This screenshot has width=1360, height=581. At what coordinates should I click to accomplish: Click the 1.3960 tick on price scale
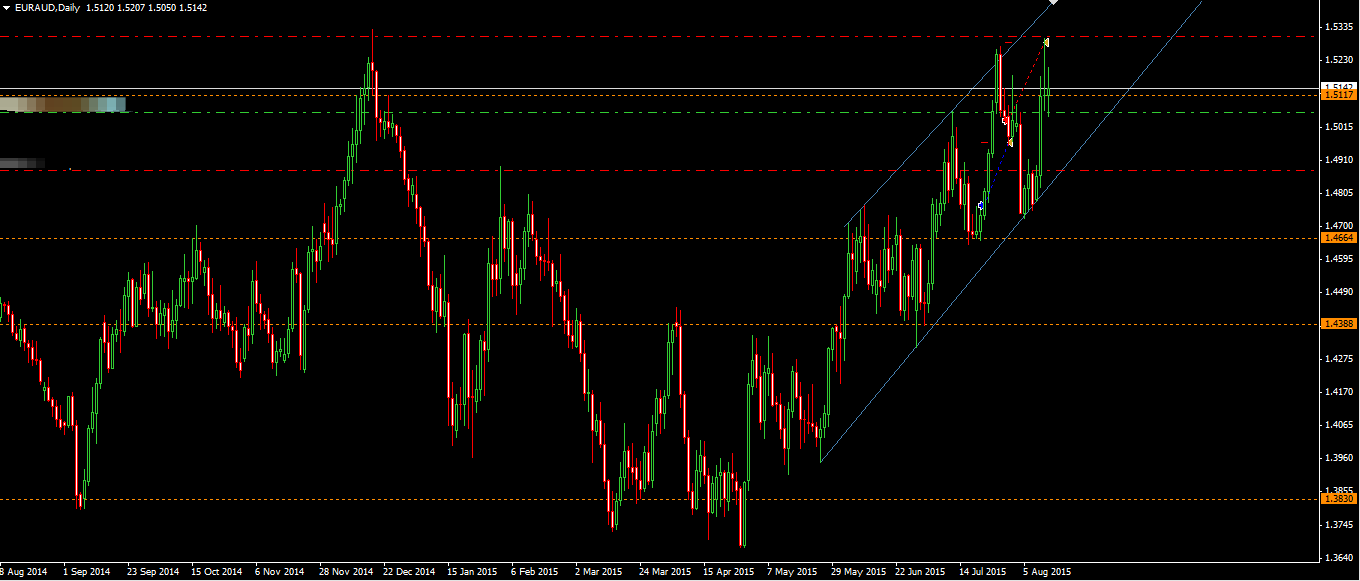1340,458
